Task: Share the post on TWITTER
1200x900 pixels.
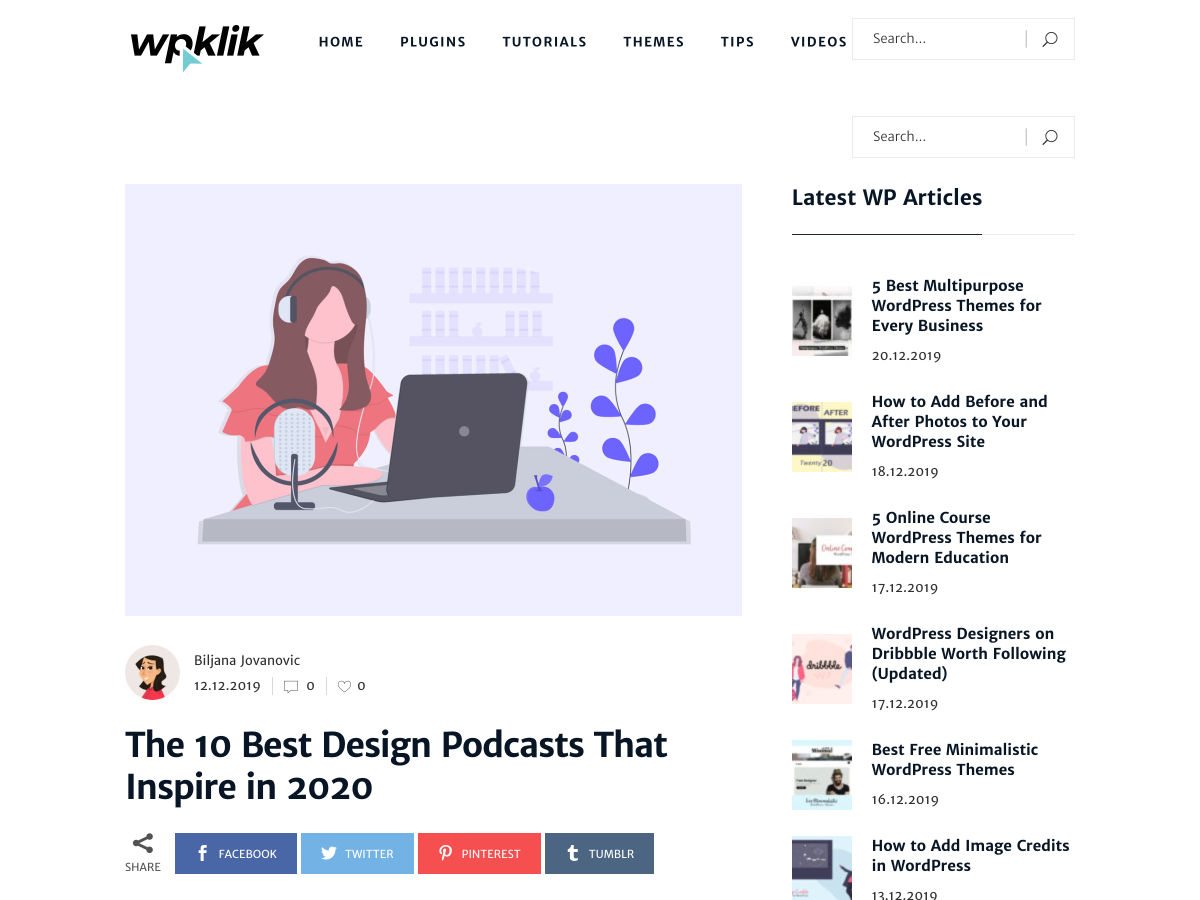Action: (357, 853)
